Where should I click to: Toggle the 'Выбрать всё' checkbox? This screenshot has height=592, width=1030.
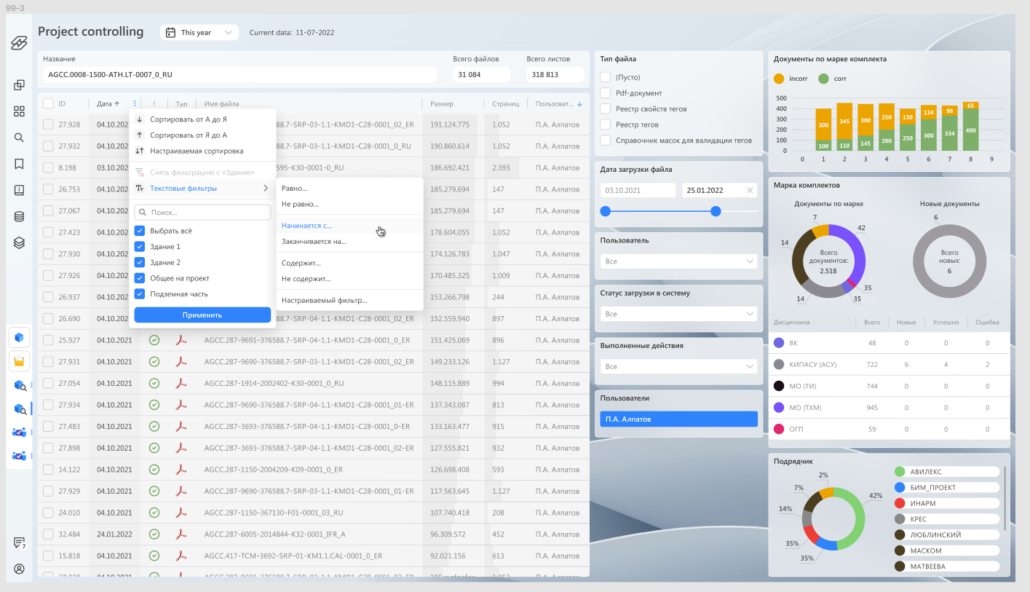coord(140,230)
